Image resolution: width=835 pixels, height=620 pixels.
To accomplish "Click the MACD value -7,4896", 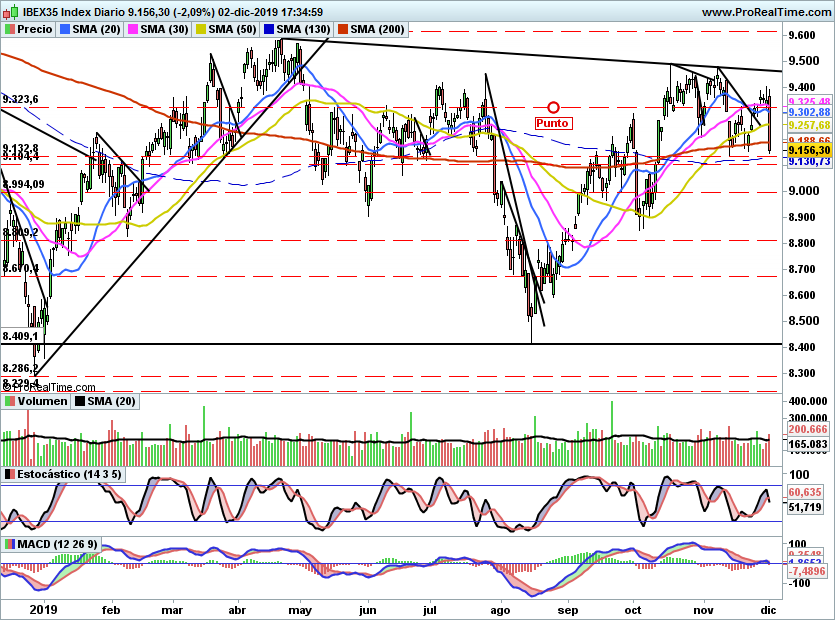I will click(x=807, y=571).
